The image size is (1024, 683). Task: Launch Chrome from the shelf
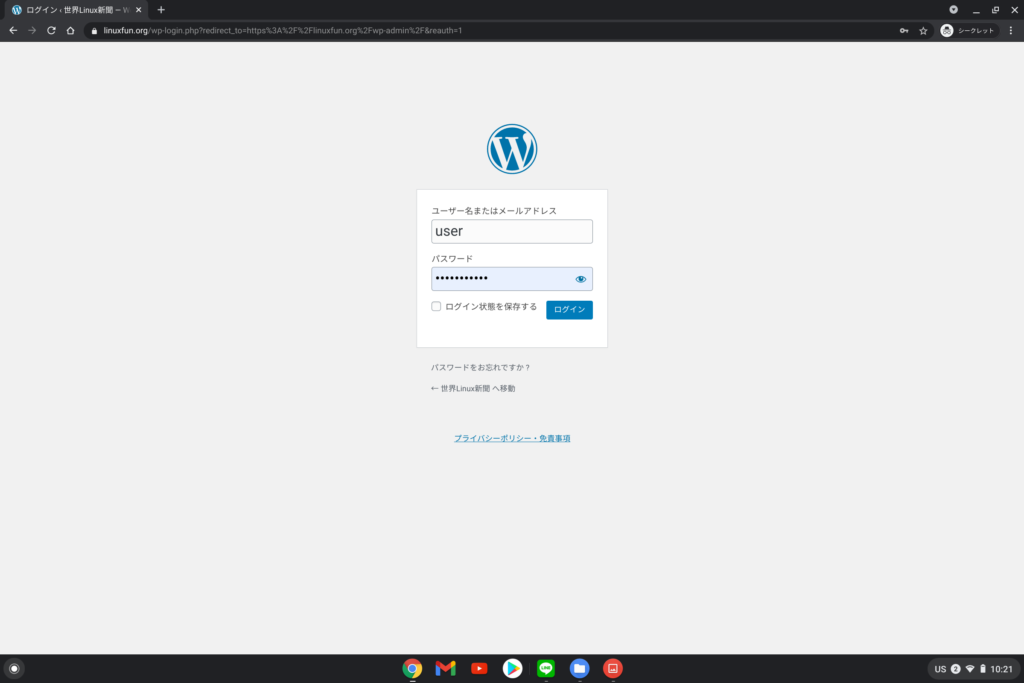412,669
